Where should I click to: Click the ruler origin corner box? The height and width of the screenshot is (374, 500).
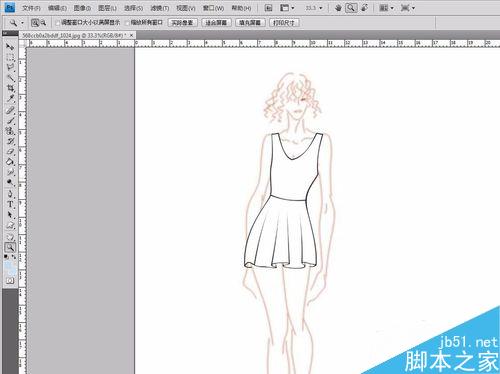coord(23,43)
